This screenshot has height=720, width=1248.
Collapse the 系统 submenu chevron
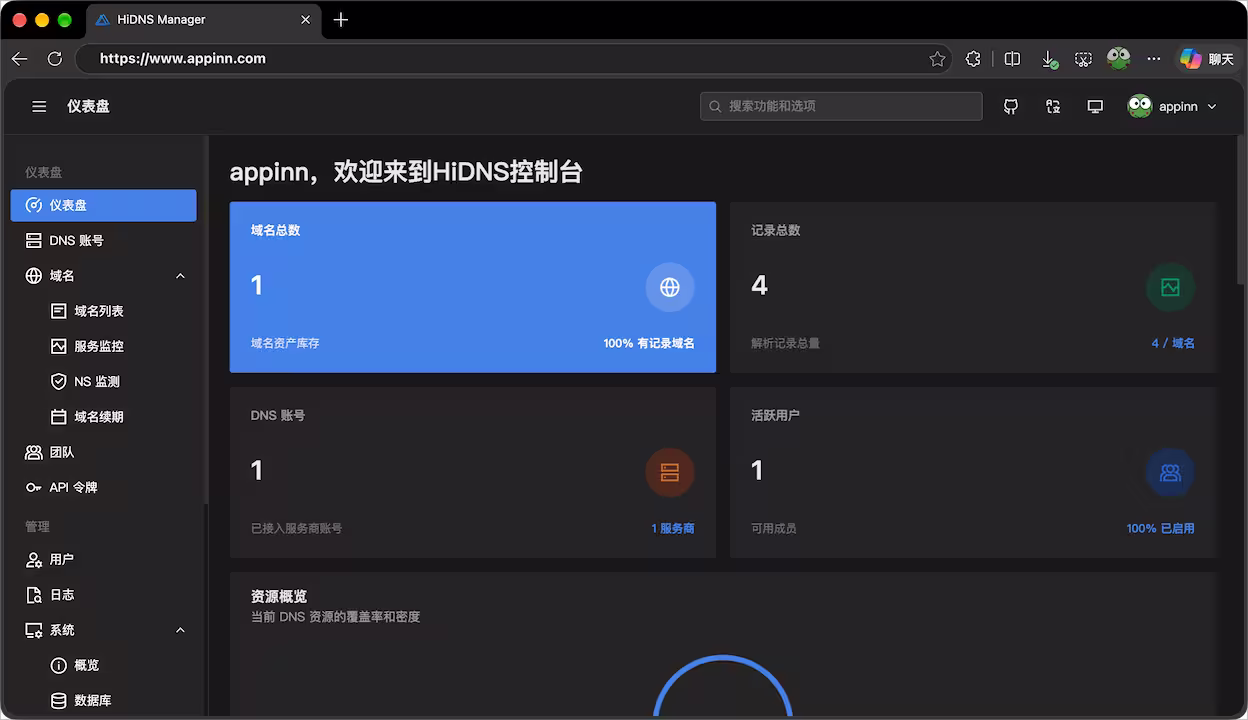click(180, 630)
